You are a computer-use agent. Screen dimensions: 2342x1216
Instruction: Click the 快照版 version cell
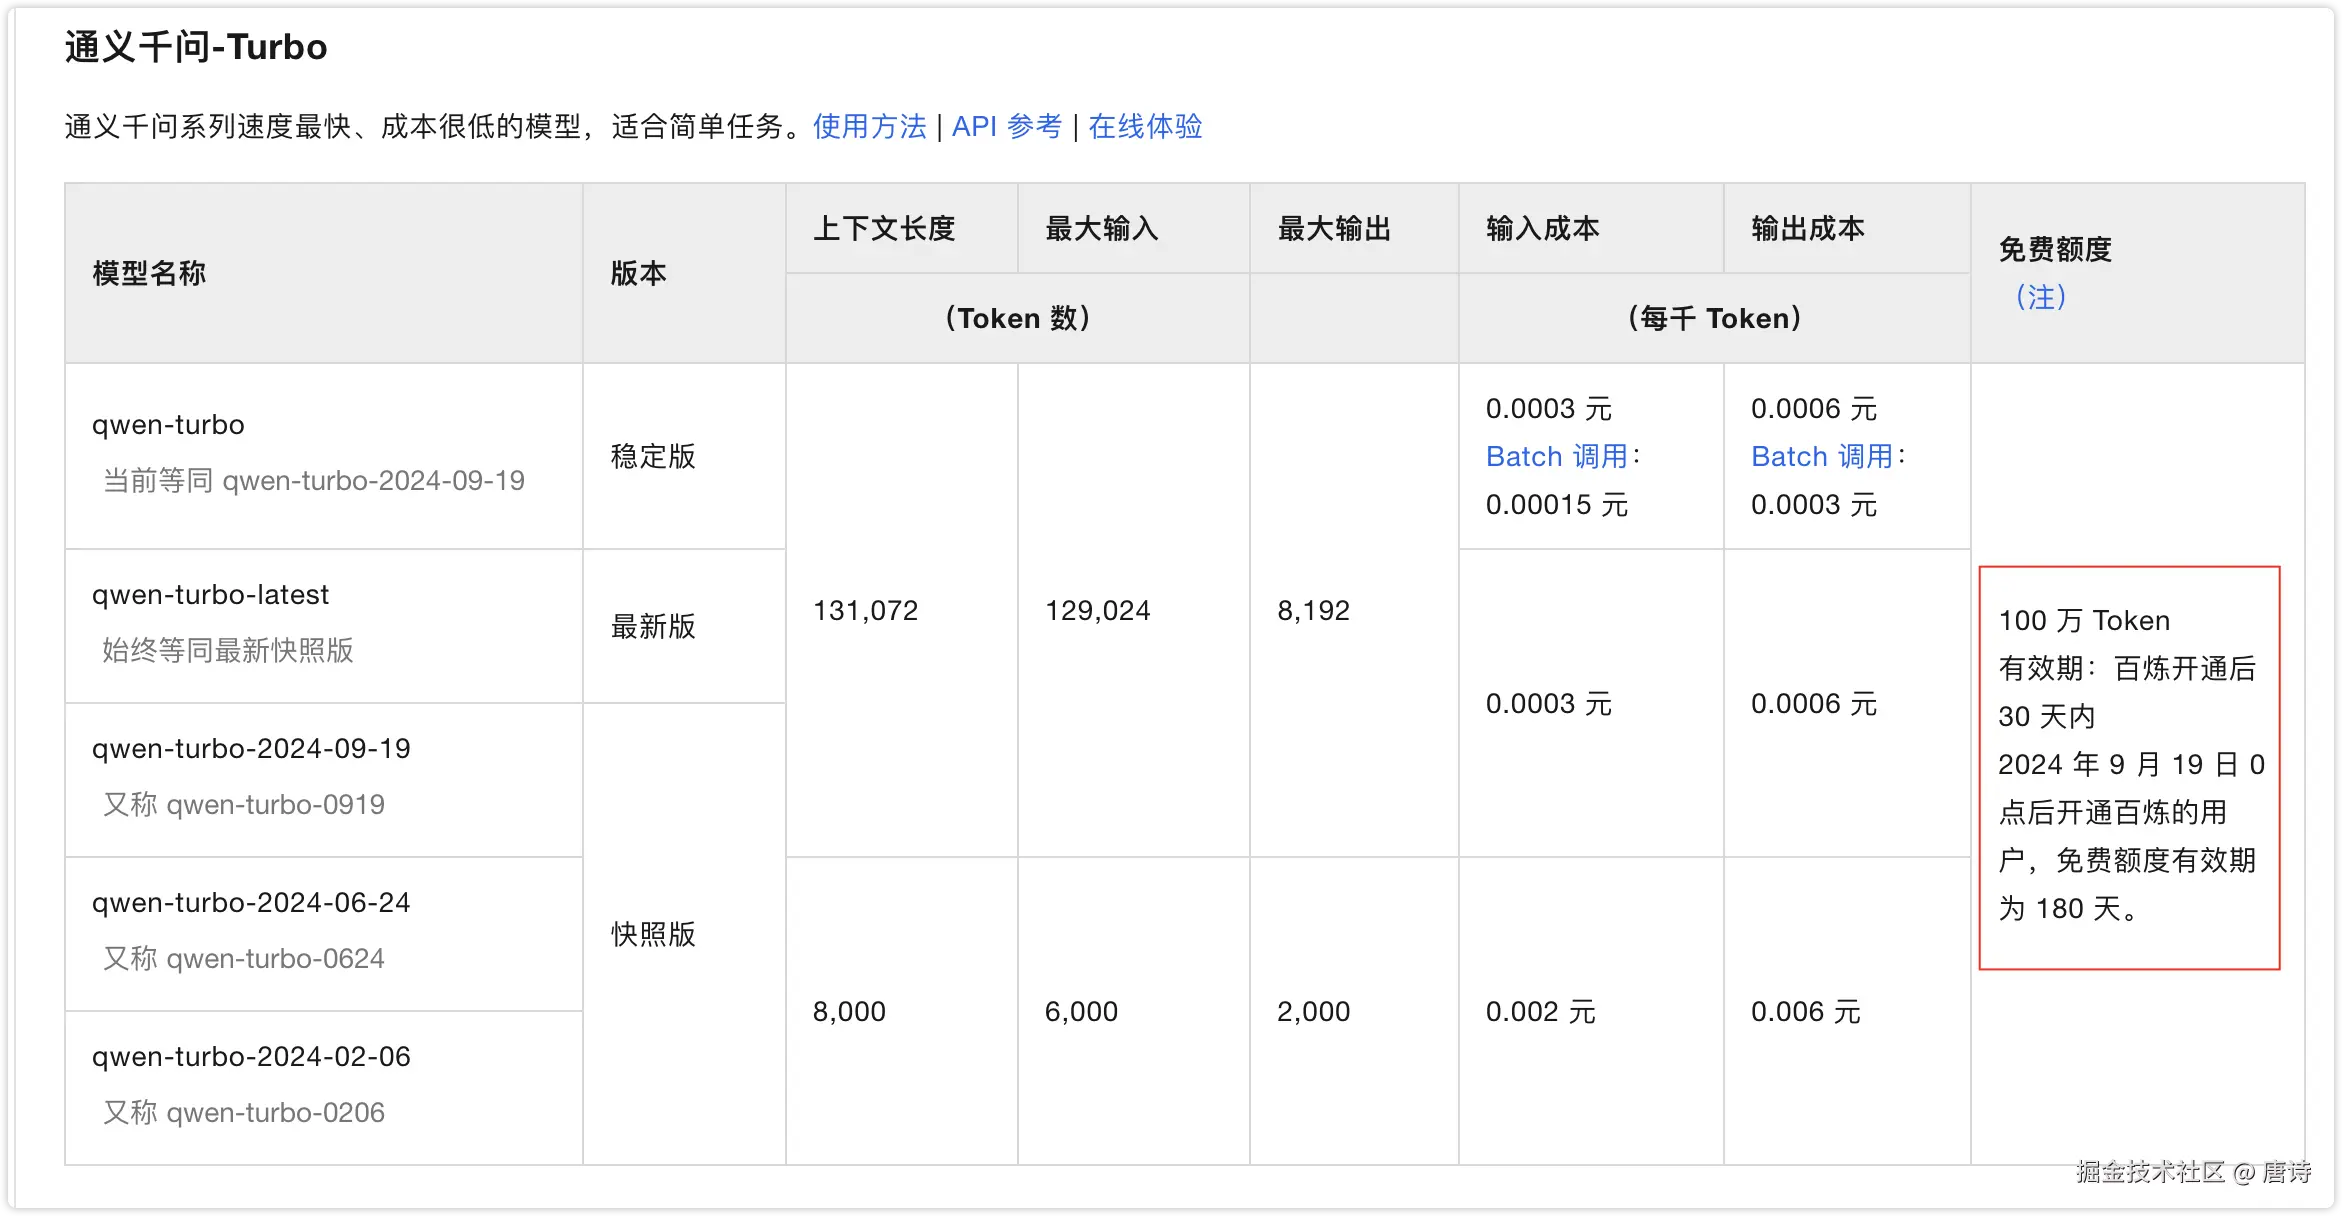653,934
